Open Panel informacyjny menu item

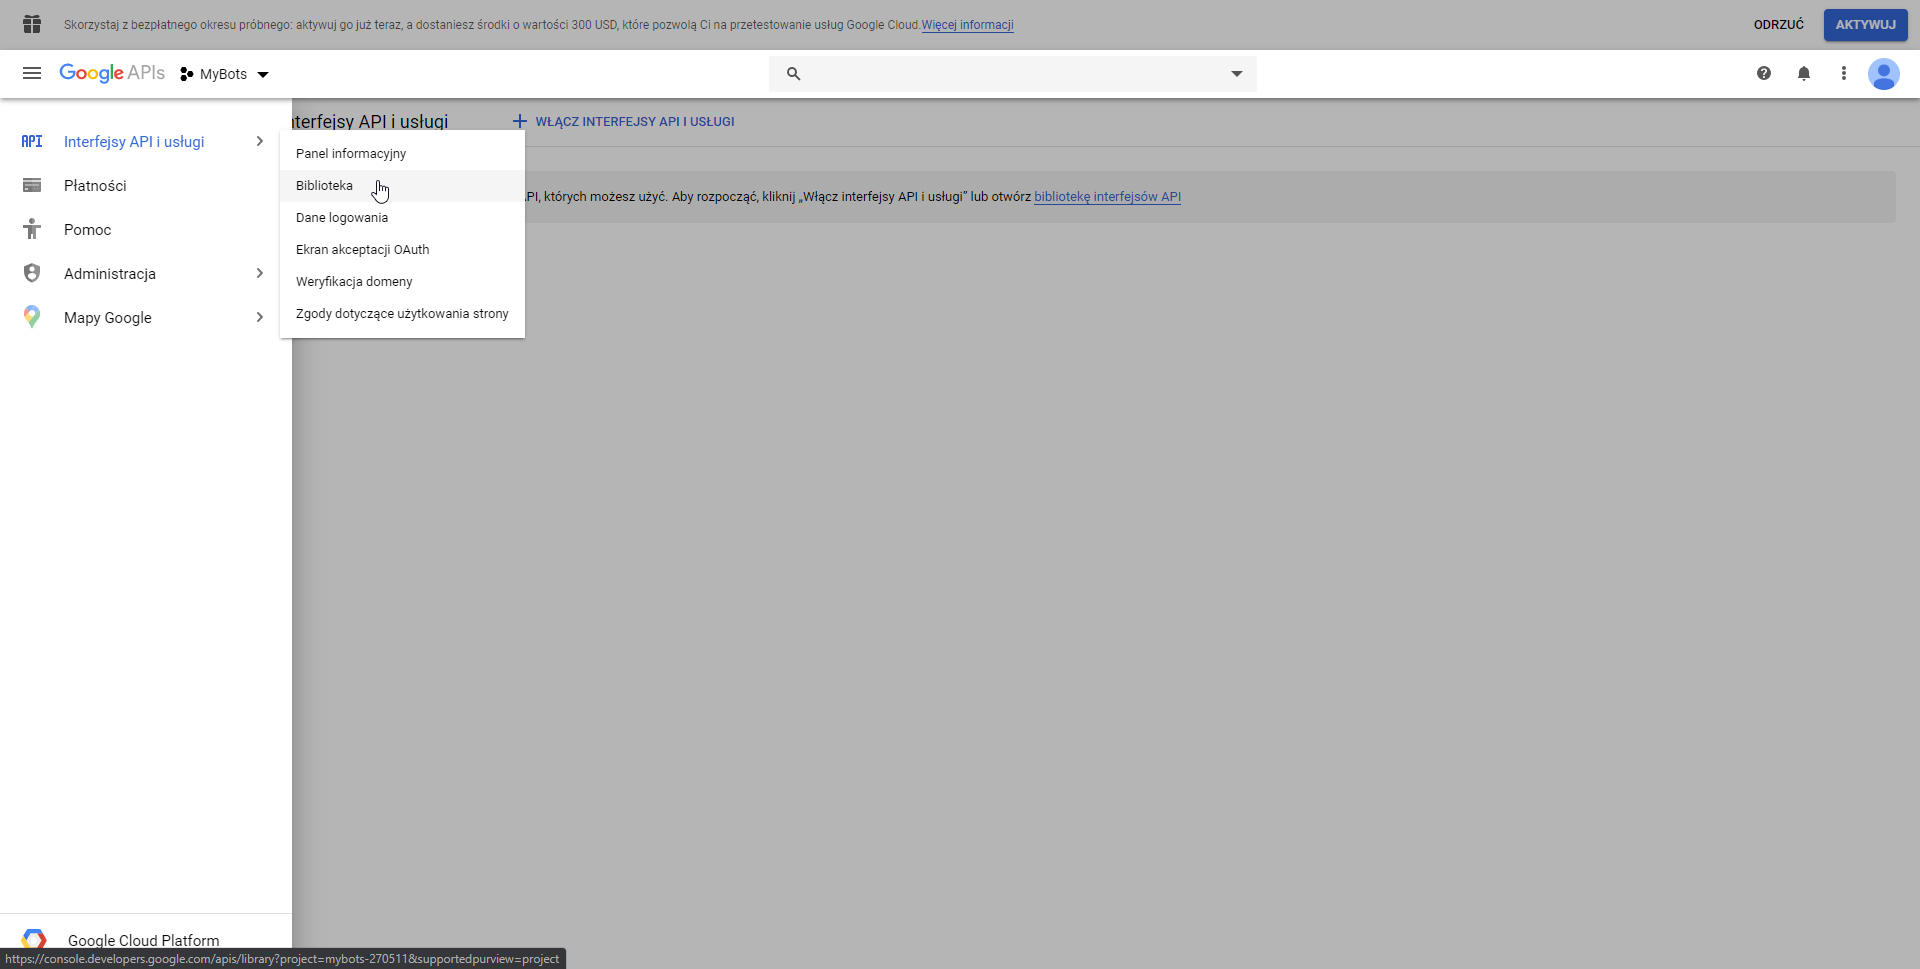[x=351, y=154]
